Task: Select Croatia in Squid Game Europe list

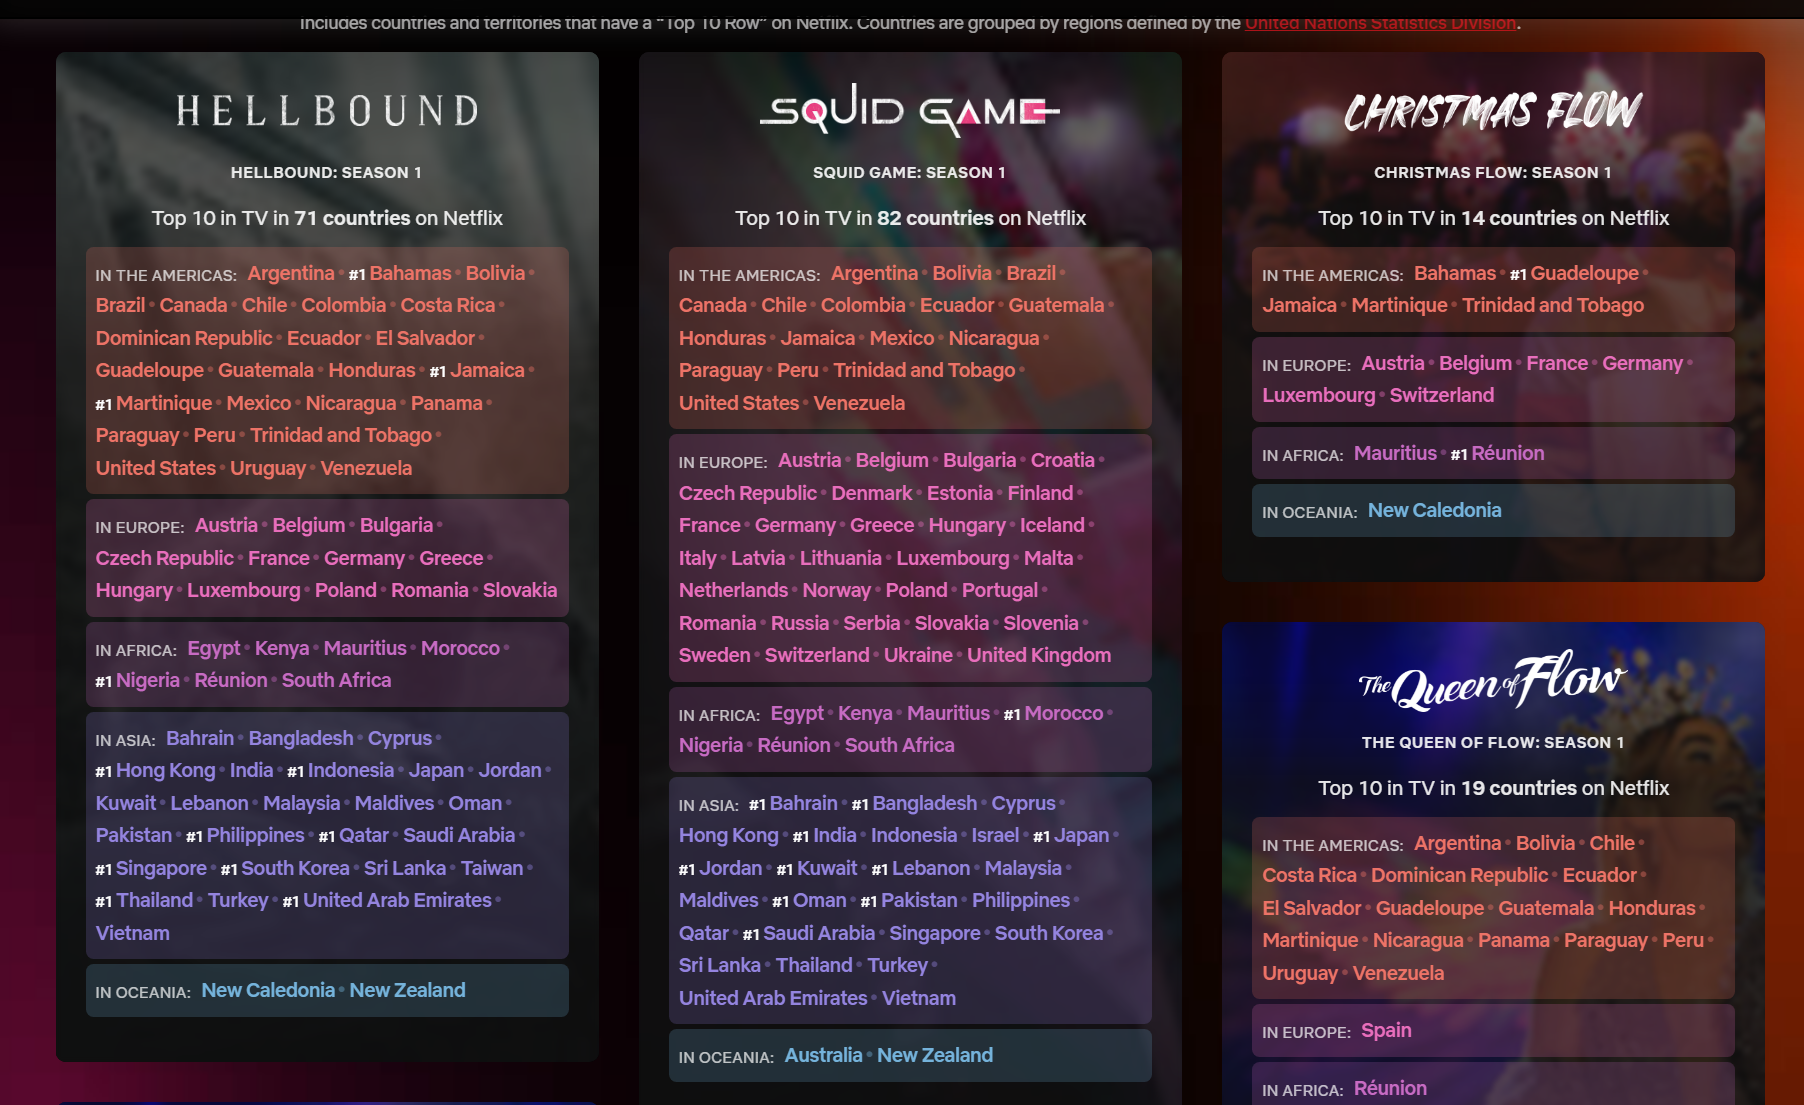Action: click(x=1062, y=461)
